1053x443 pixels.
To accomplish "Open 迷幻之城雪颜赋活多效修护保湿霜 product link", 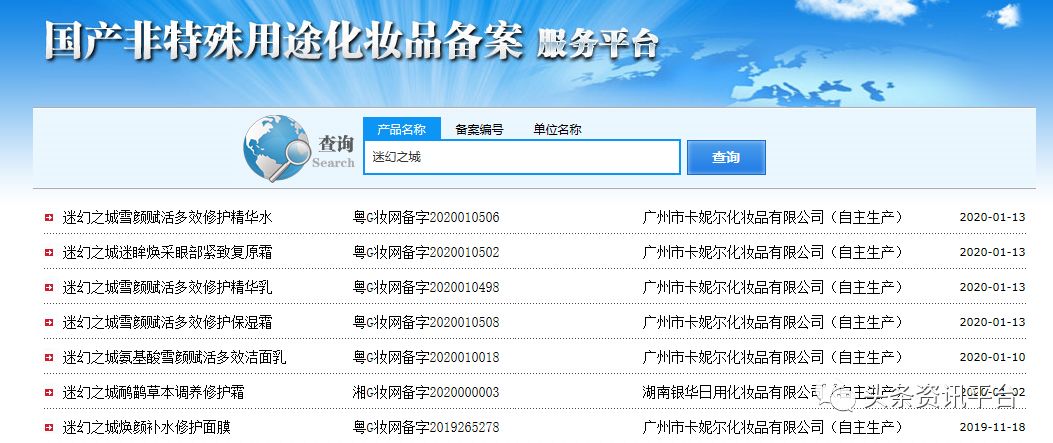I will point(167,322).
